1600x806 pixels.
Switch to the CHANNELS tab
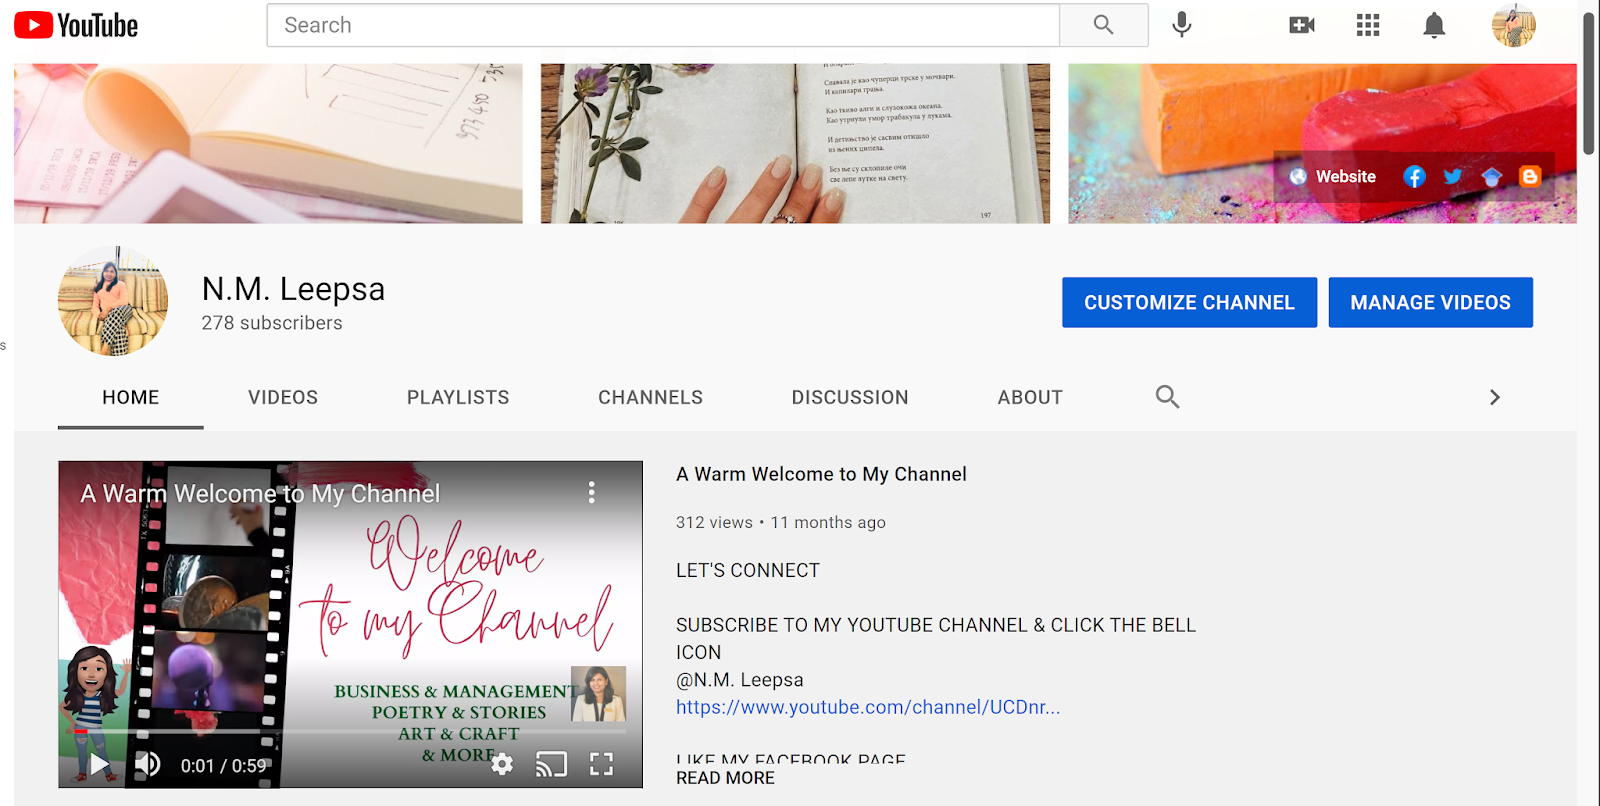click(x=650, y=398)
